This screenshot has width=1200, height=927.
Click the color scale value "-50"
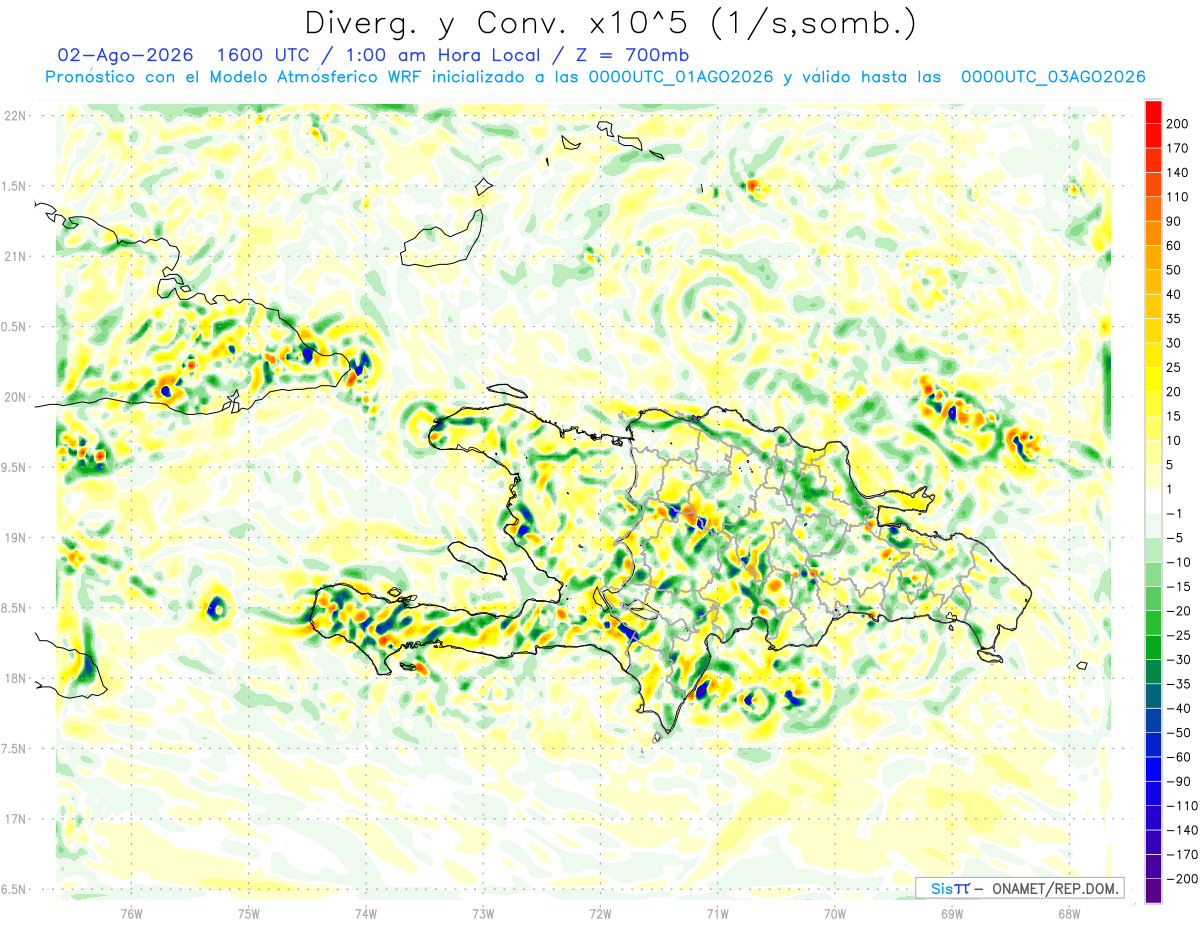tap(1178, 732)
